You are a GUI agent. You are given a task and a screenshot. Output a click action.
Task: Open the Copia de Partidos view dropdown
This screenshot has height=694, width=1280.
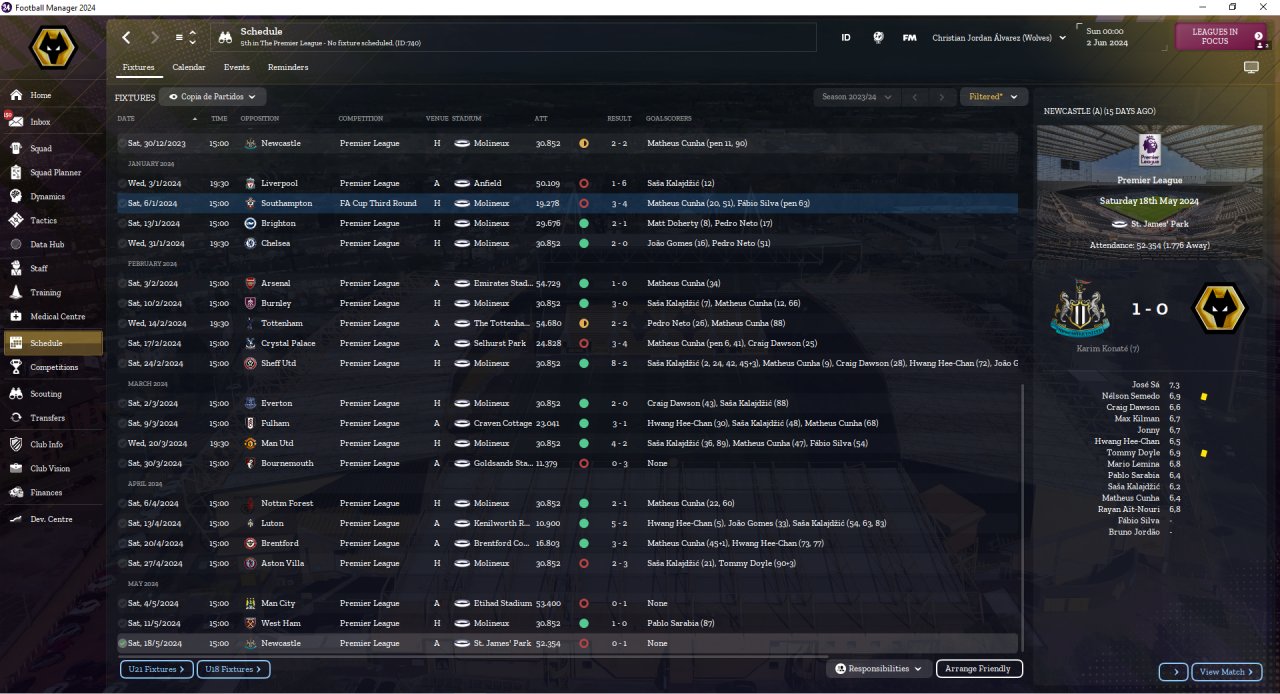tap(212, 97)
